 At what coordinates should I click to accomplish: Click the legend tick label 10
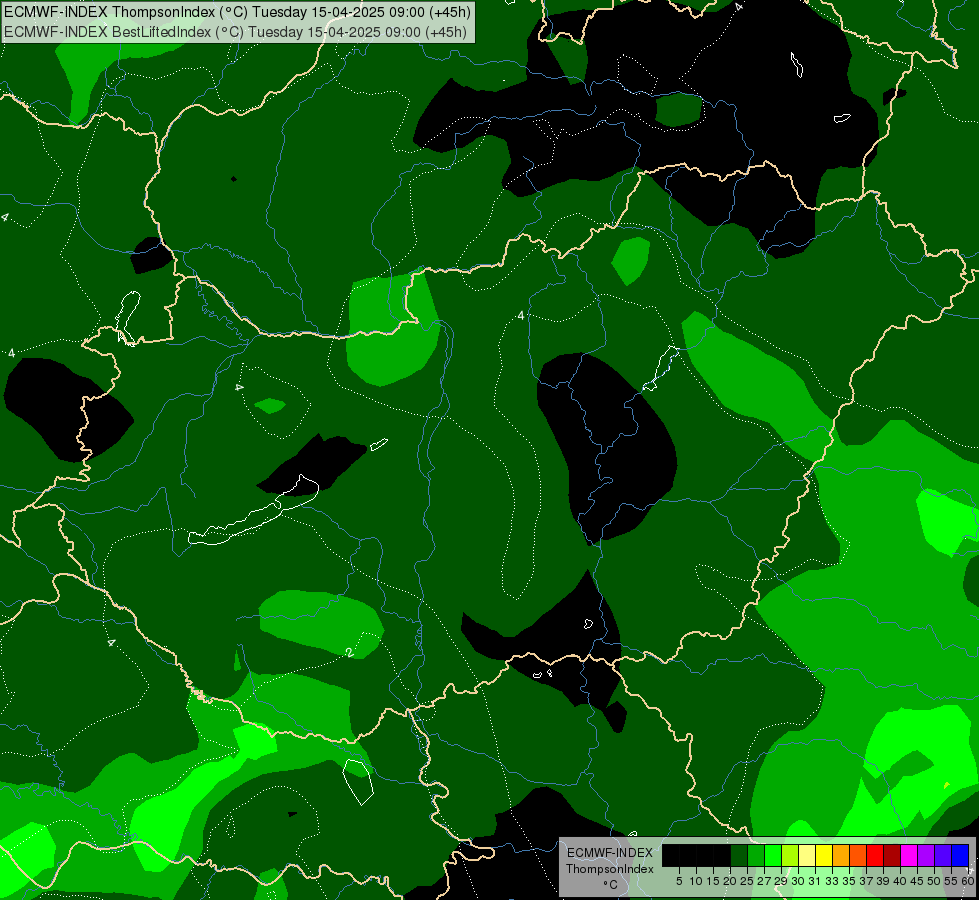point(696,881)
